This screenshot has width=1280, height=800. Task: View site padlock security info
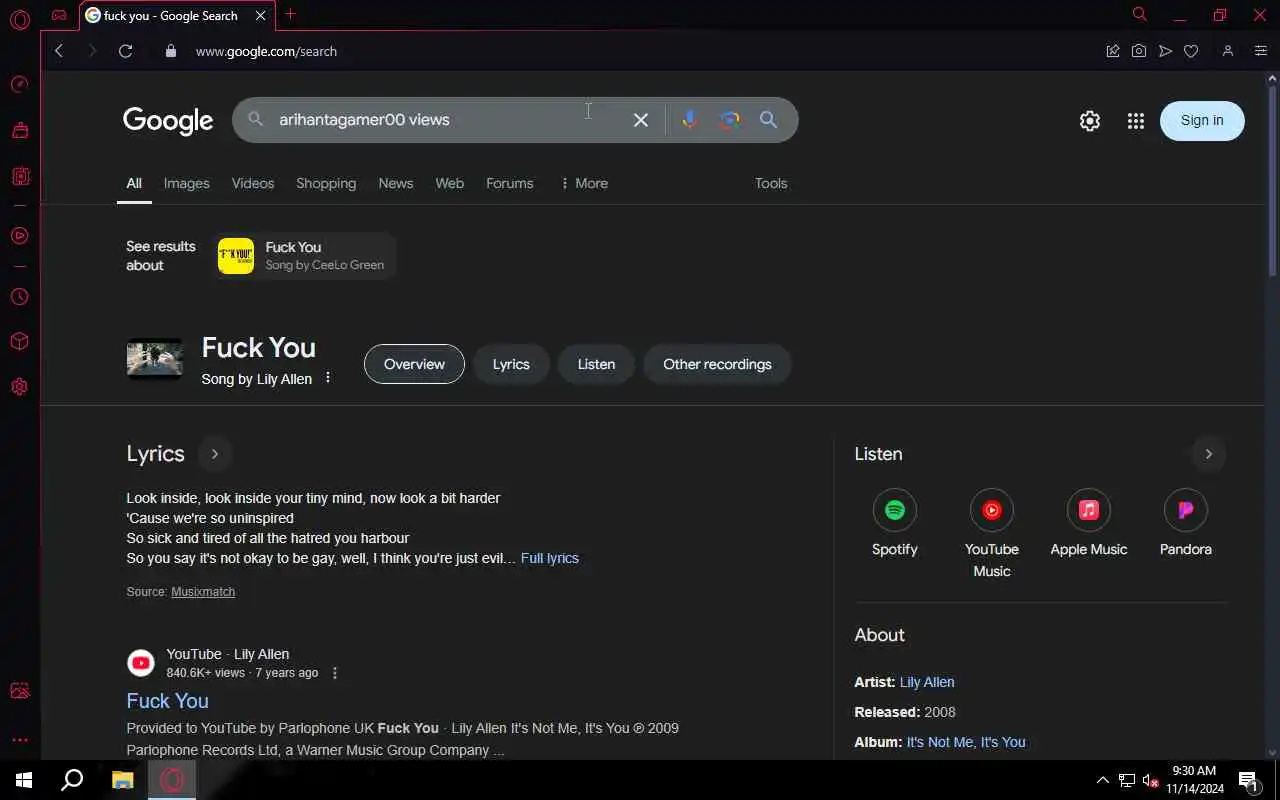170,51
